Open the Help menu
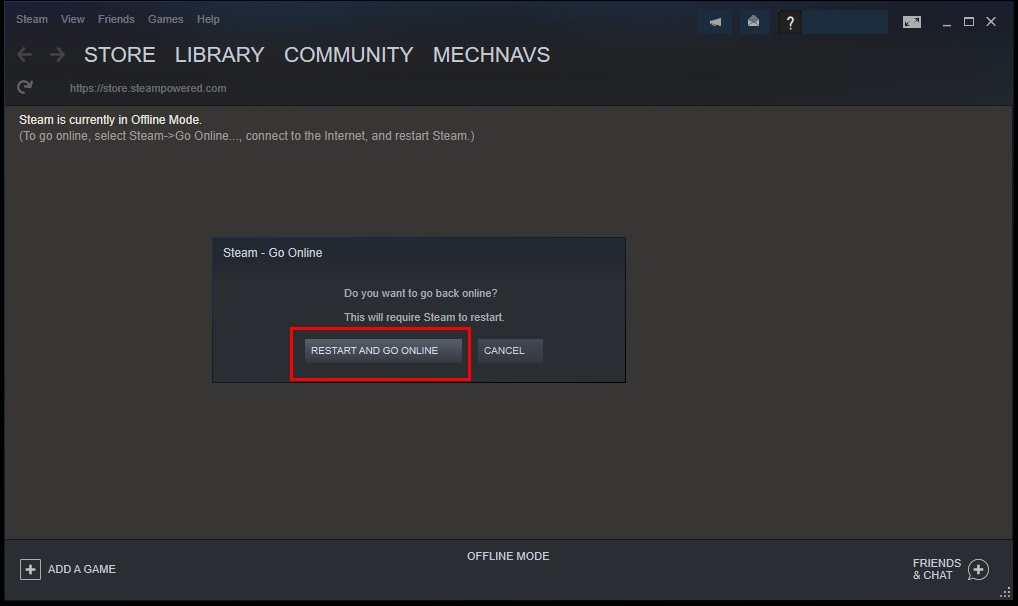This screenshot has width=1018, height=606. click(208, 19)
